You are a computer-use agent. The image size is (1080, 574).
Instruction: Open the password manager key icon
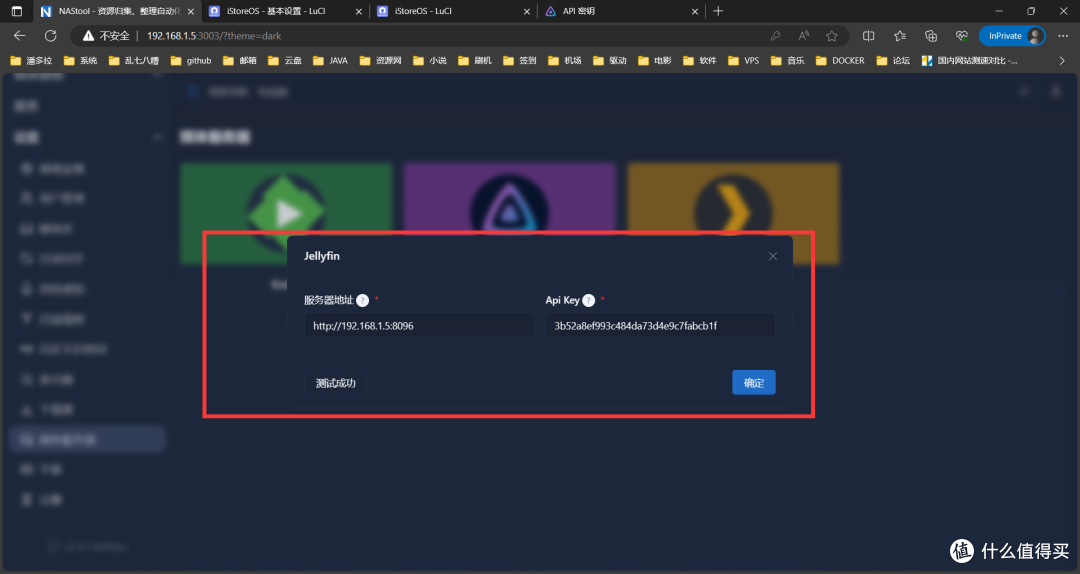click(776, 36)
